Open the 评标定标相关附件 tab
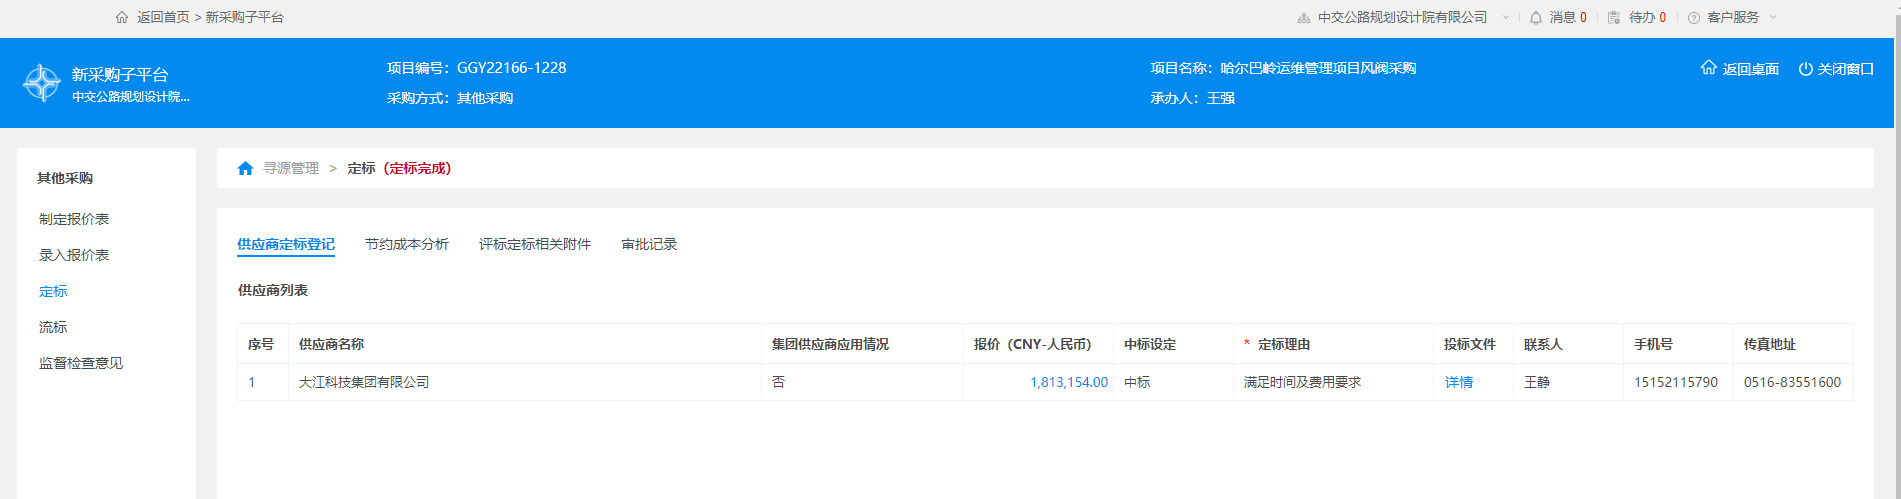This screenshot has width=1901, height=499. (x=534, y=244)
